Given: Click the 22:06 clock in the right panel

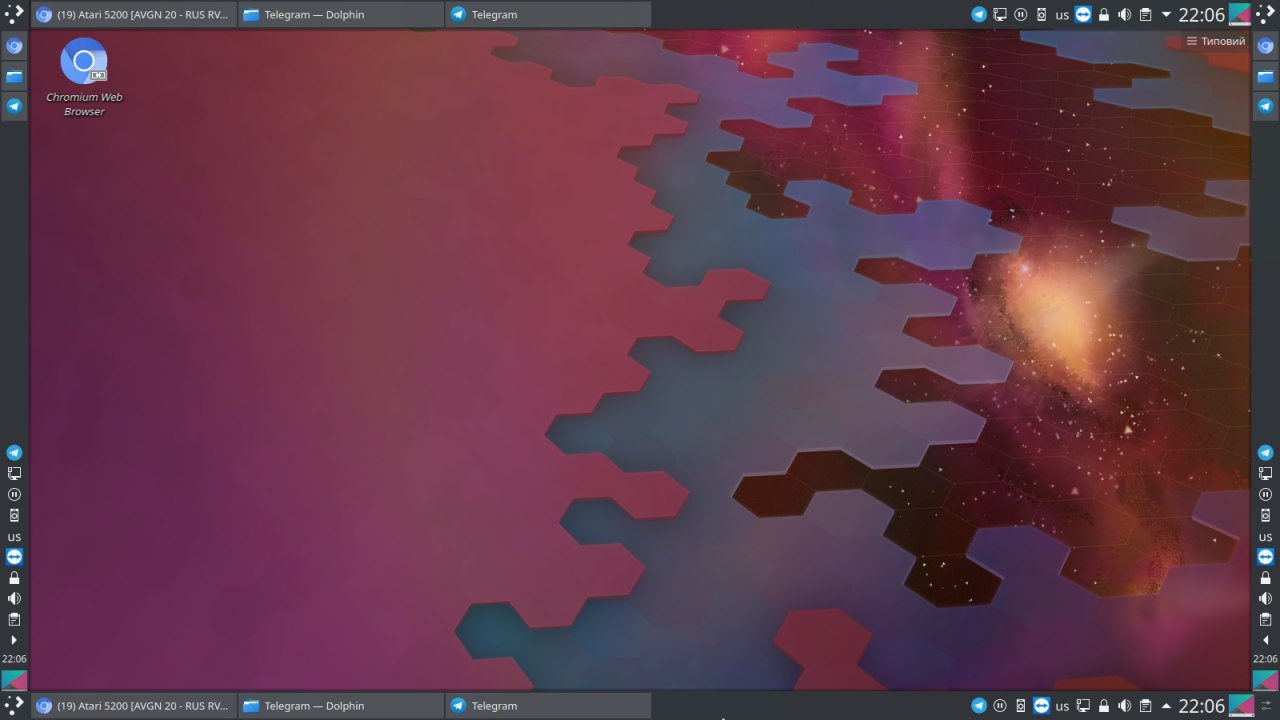Looking at the screenshot, I should 1265,659.
